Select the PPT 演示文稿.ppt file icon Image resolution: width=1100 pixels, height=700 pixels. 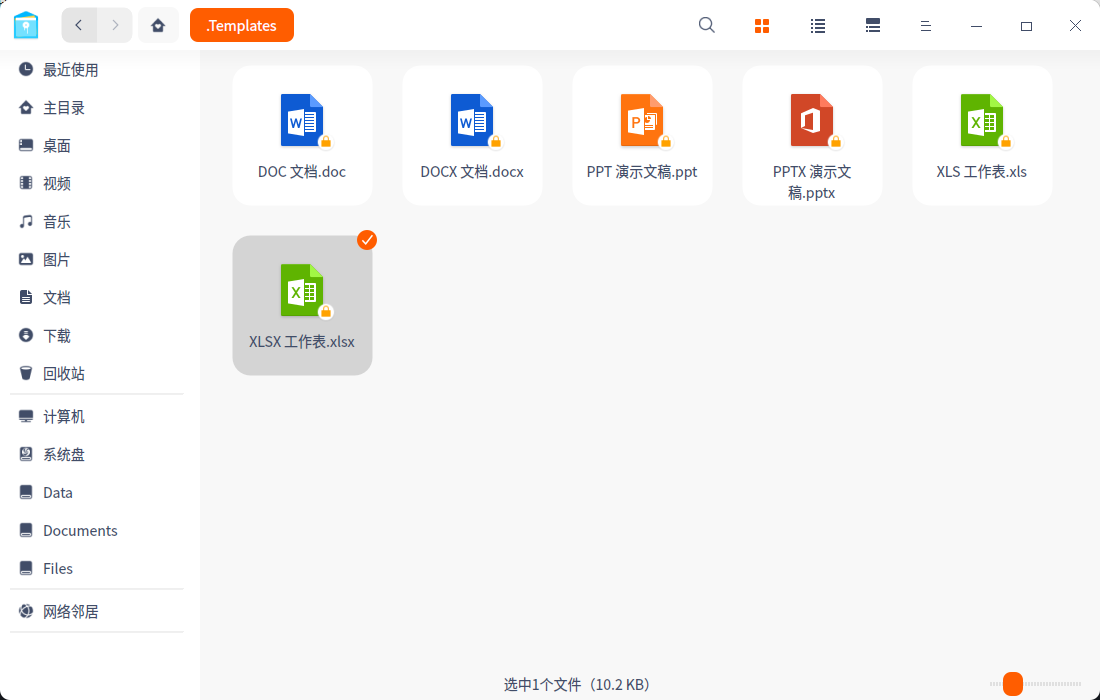(642, 121)
